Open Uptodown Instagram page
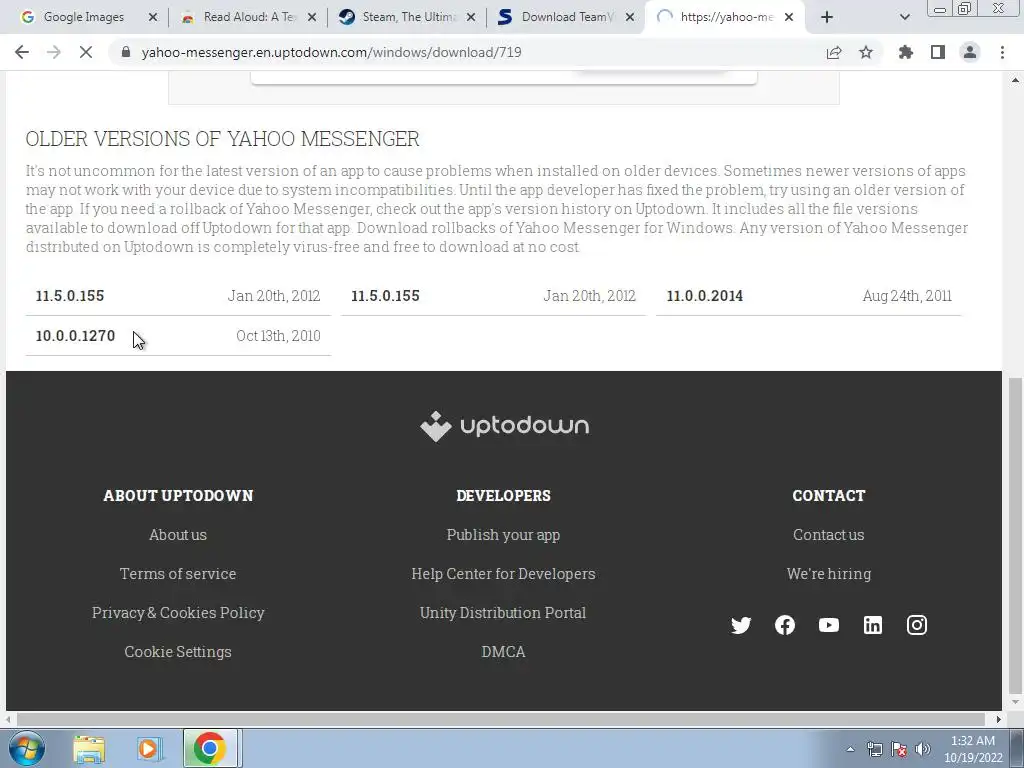Screen dimensions: 1024x768 pyautogui.click(x=916, y=625)
